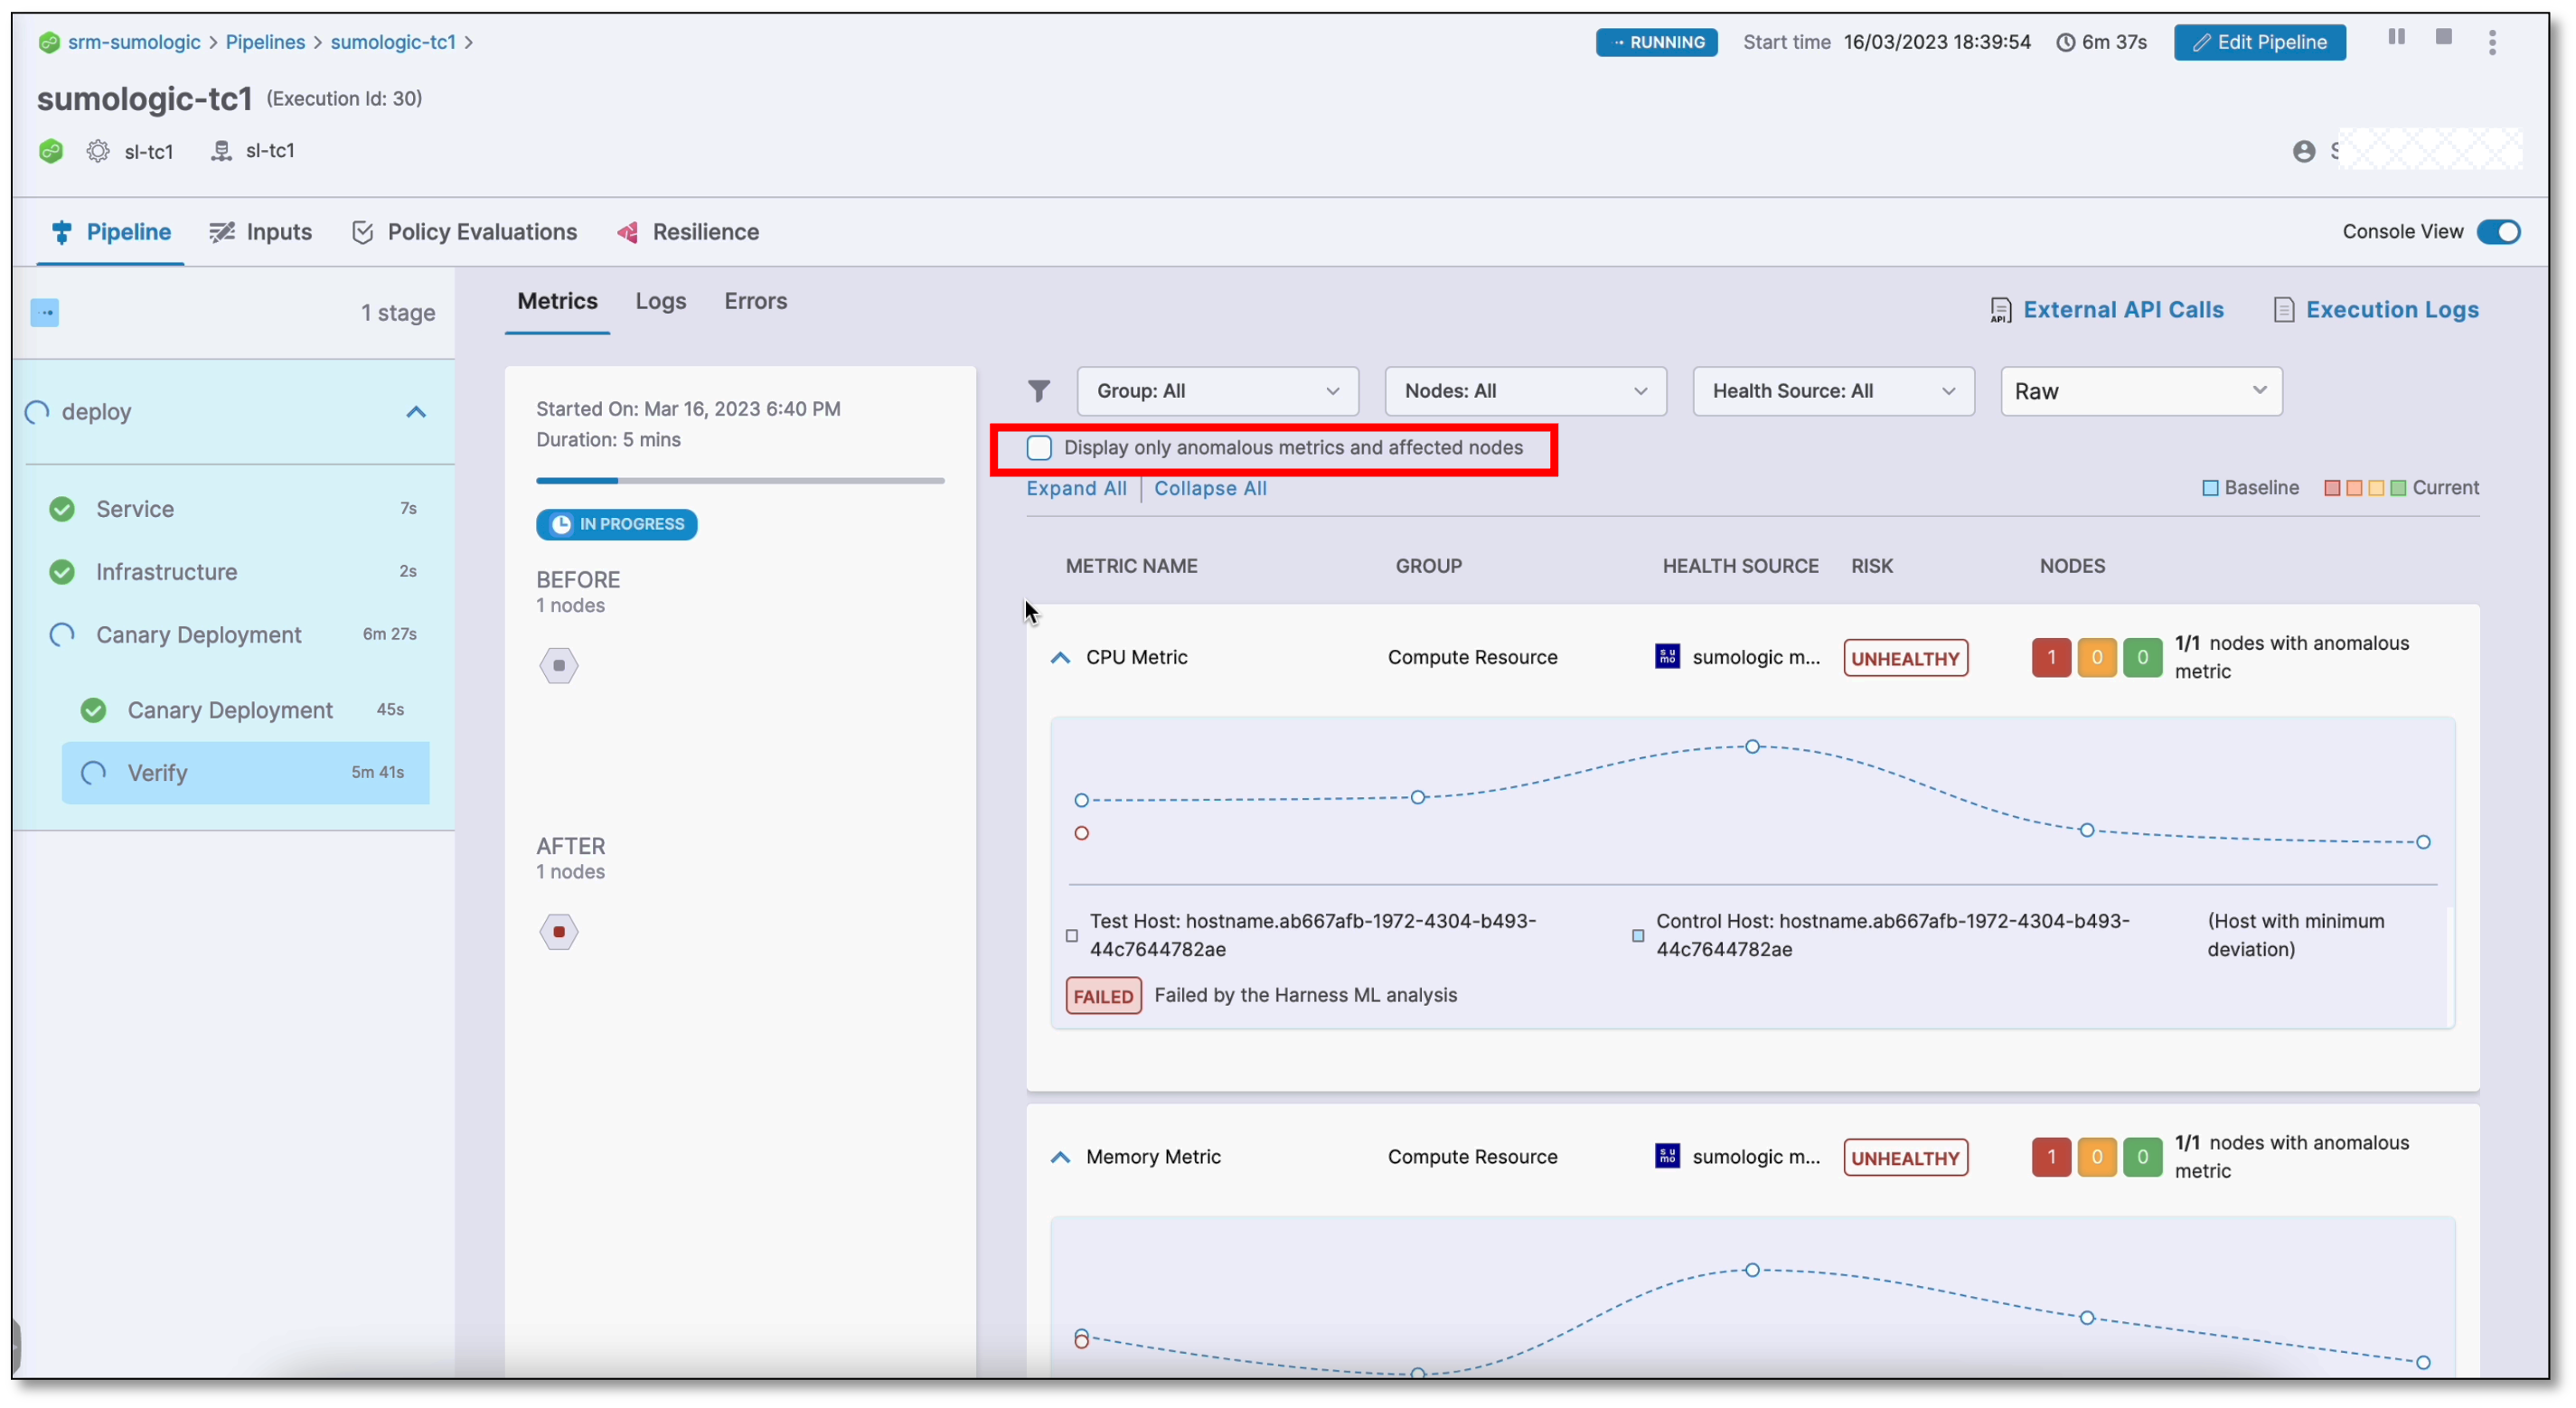Click the RUNNING status badge

point(1656,42)
